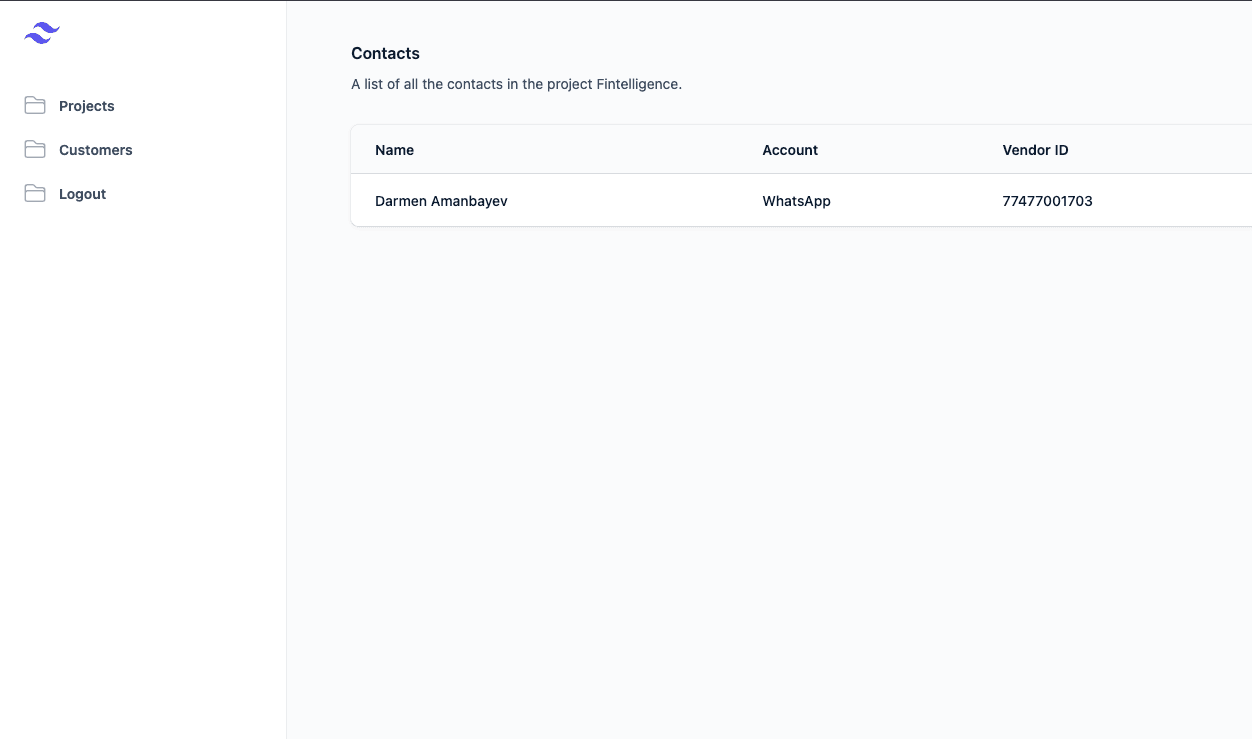
Task: Select the vendor ID 77477001703
Action: tap(1047, 201)
